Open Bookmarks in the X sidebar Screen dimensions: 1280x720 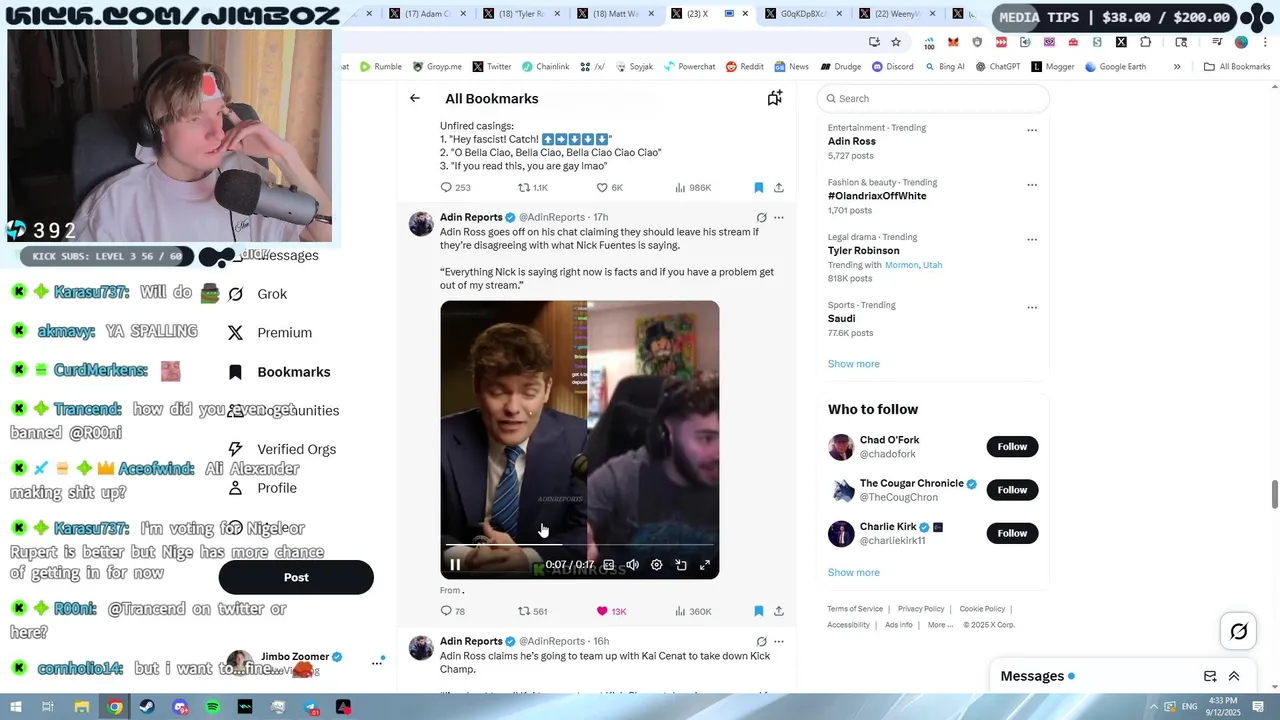point(280,372)
